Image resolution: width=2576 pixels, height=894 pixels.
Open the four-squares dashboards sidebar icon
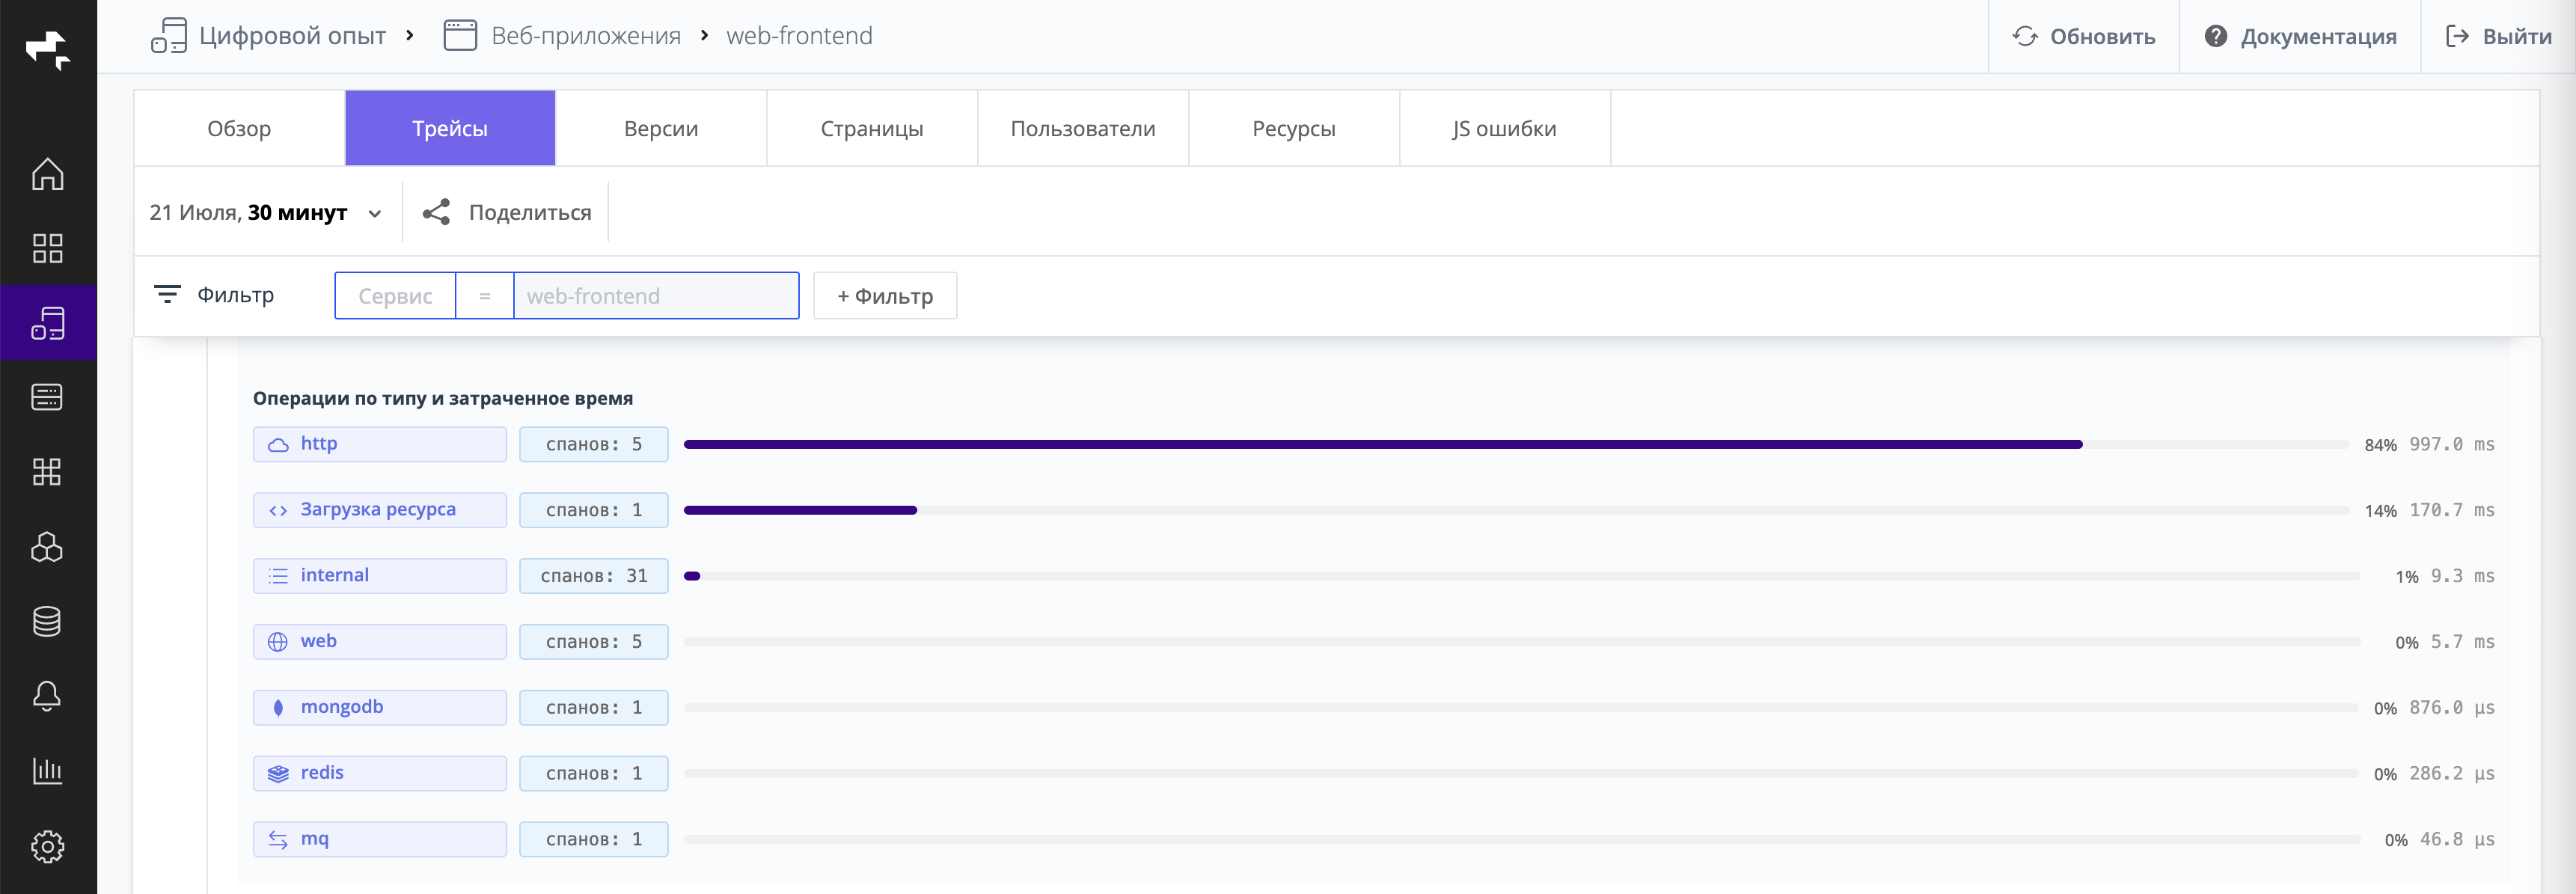(x=47, y=248)
